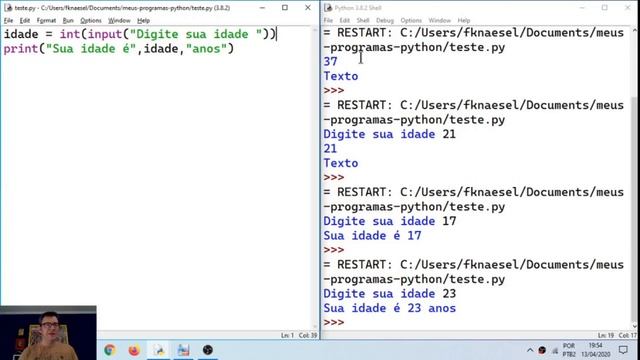Click idade variable in first code line

21,34
